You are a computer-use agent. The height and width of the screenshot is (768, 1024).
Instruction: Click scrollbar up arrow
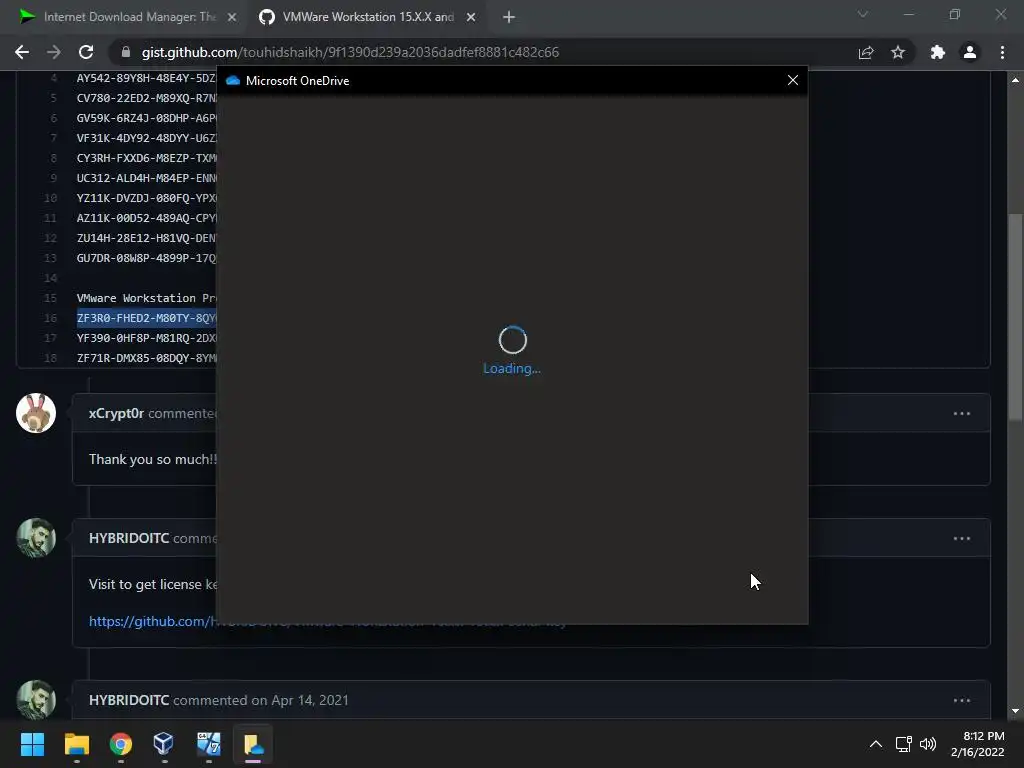1015,80
